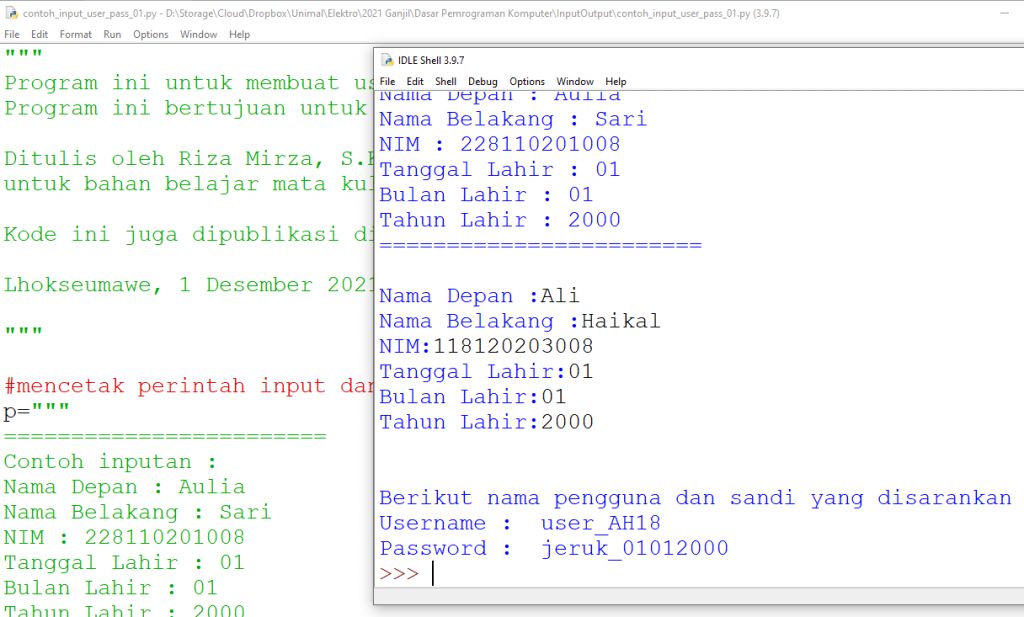Click the Password jeruk_01012000 output line

(553, 548)
